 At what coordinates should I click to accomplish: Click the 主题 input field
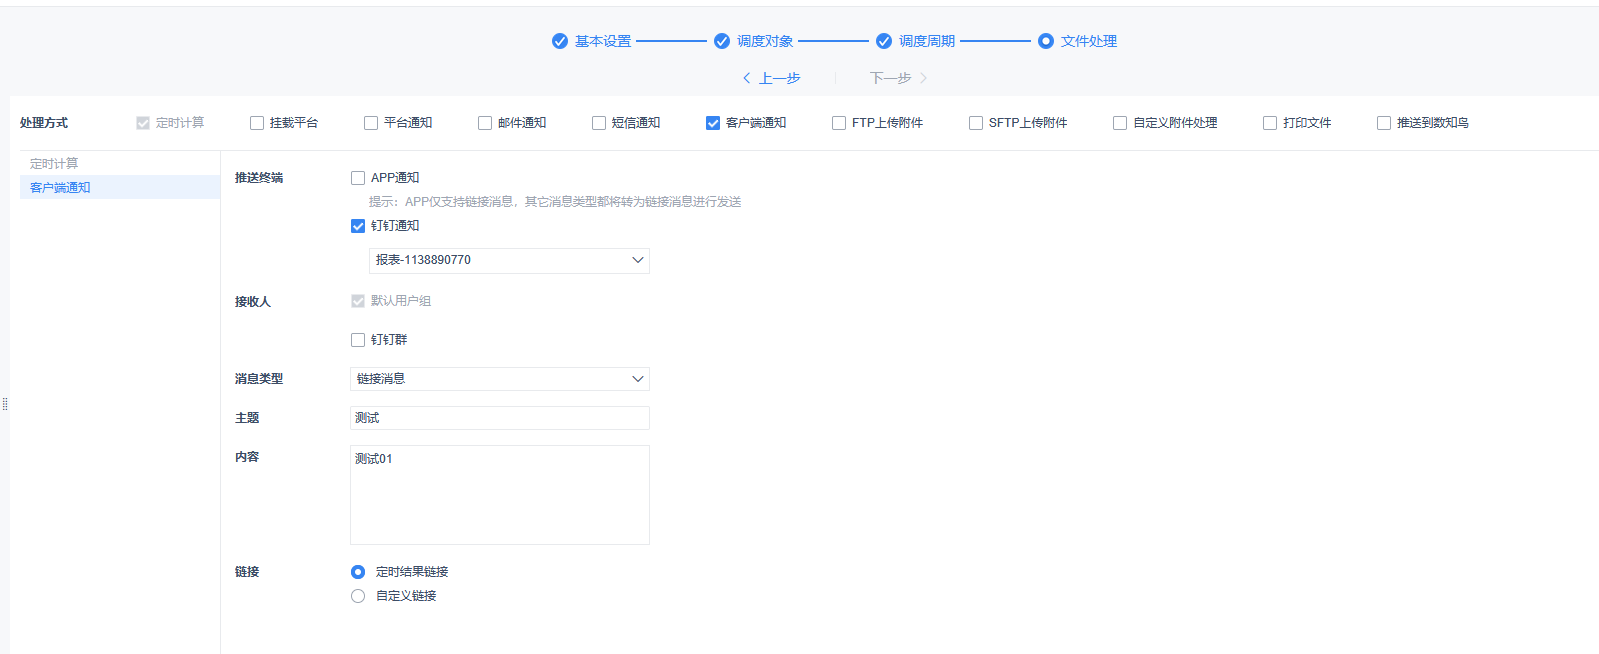(499, 418)
